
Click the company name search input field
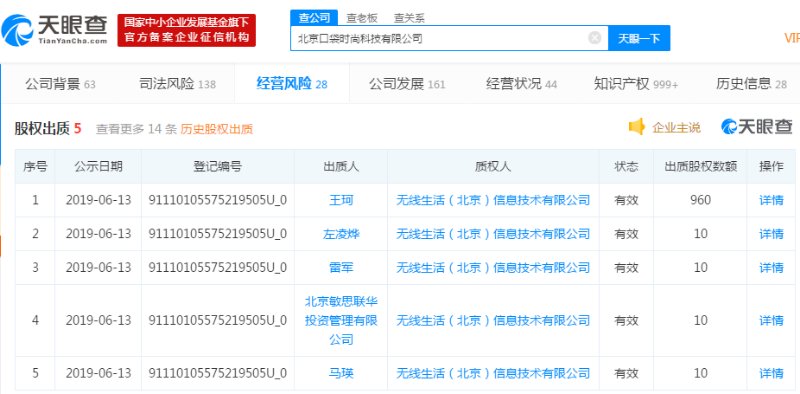(x=440, y=38)
